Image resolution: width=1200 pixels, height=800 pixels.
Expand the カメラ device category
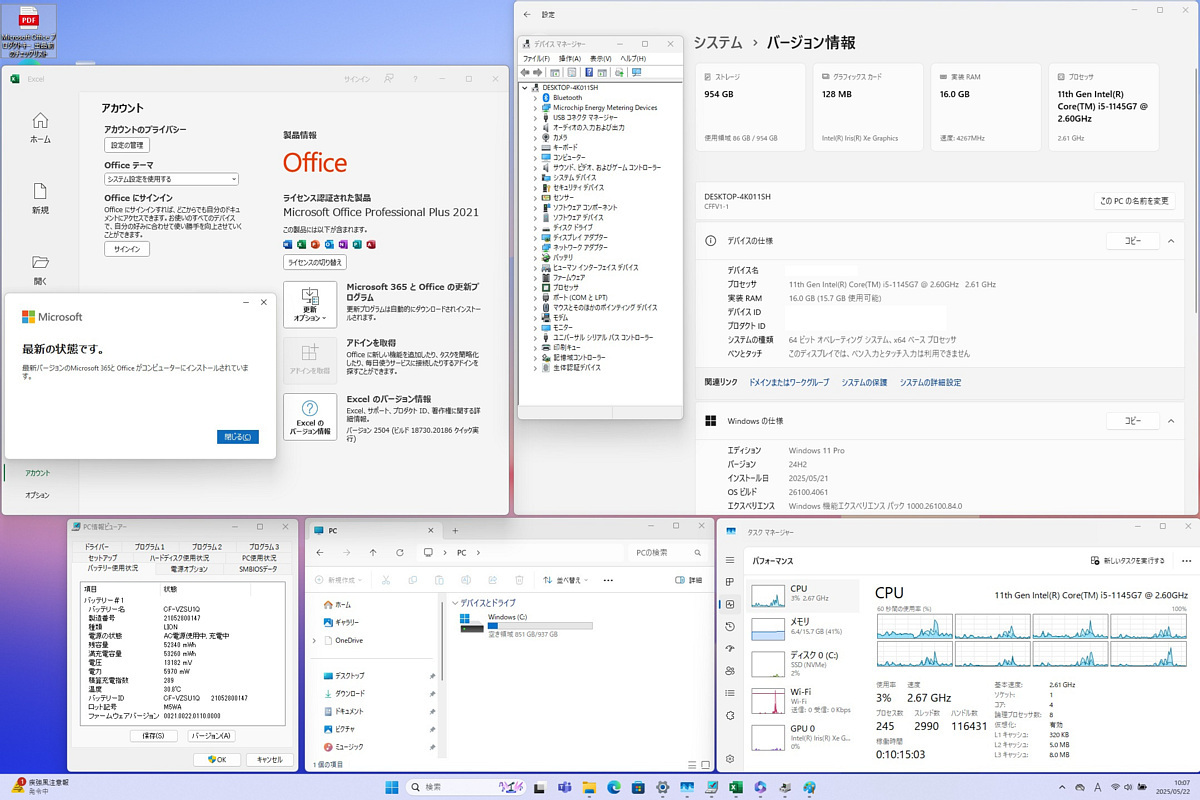[535, 138]
